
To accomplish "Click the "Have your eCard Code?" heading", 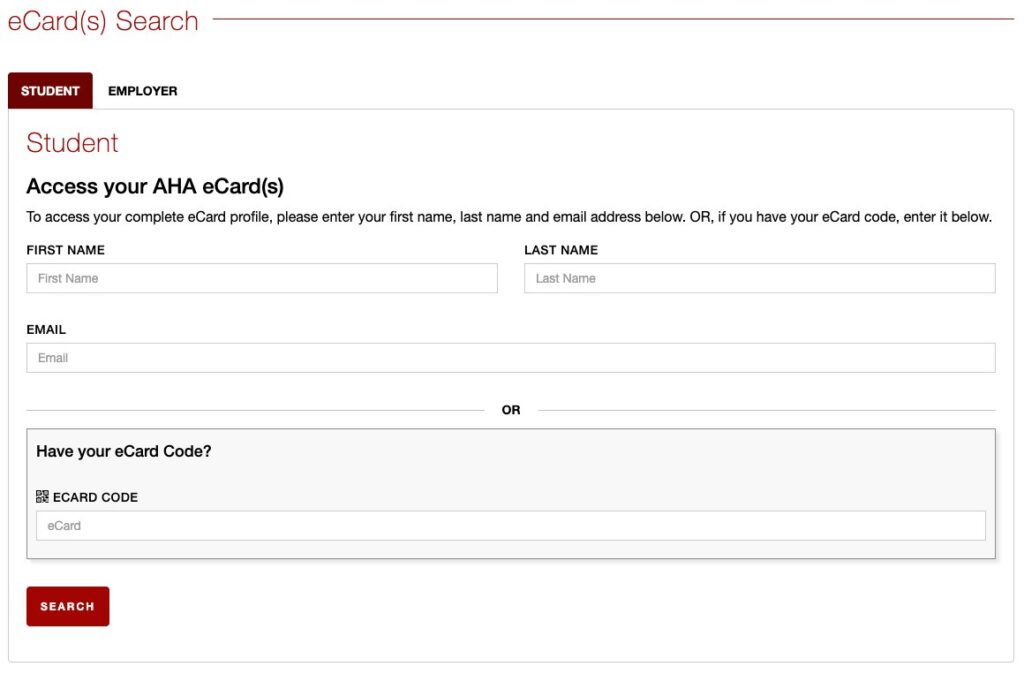I will coord(124,452).
